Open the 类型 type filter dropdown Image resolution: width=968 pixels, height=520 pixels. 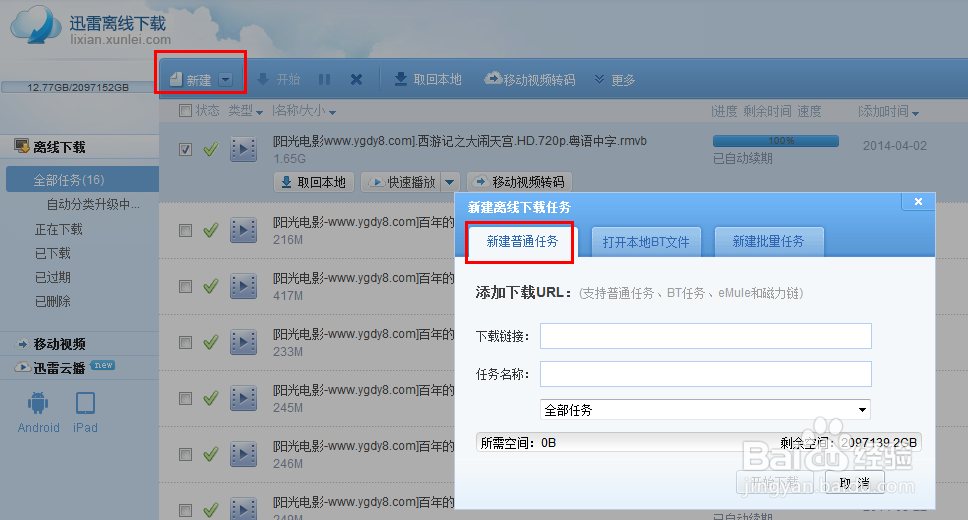[x=245, y=111]
